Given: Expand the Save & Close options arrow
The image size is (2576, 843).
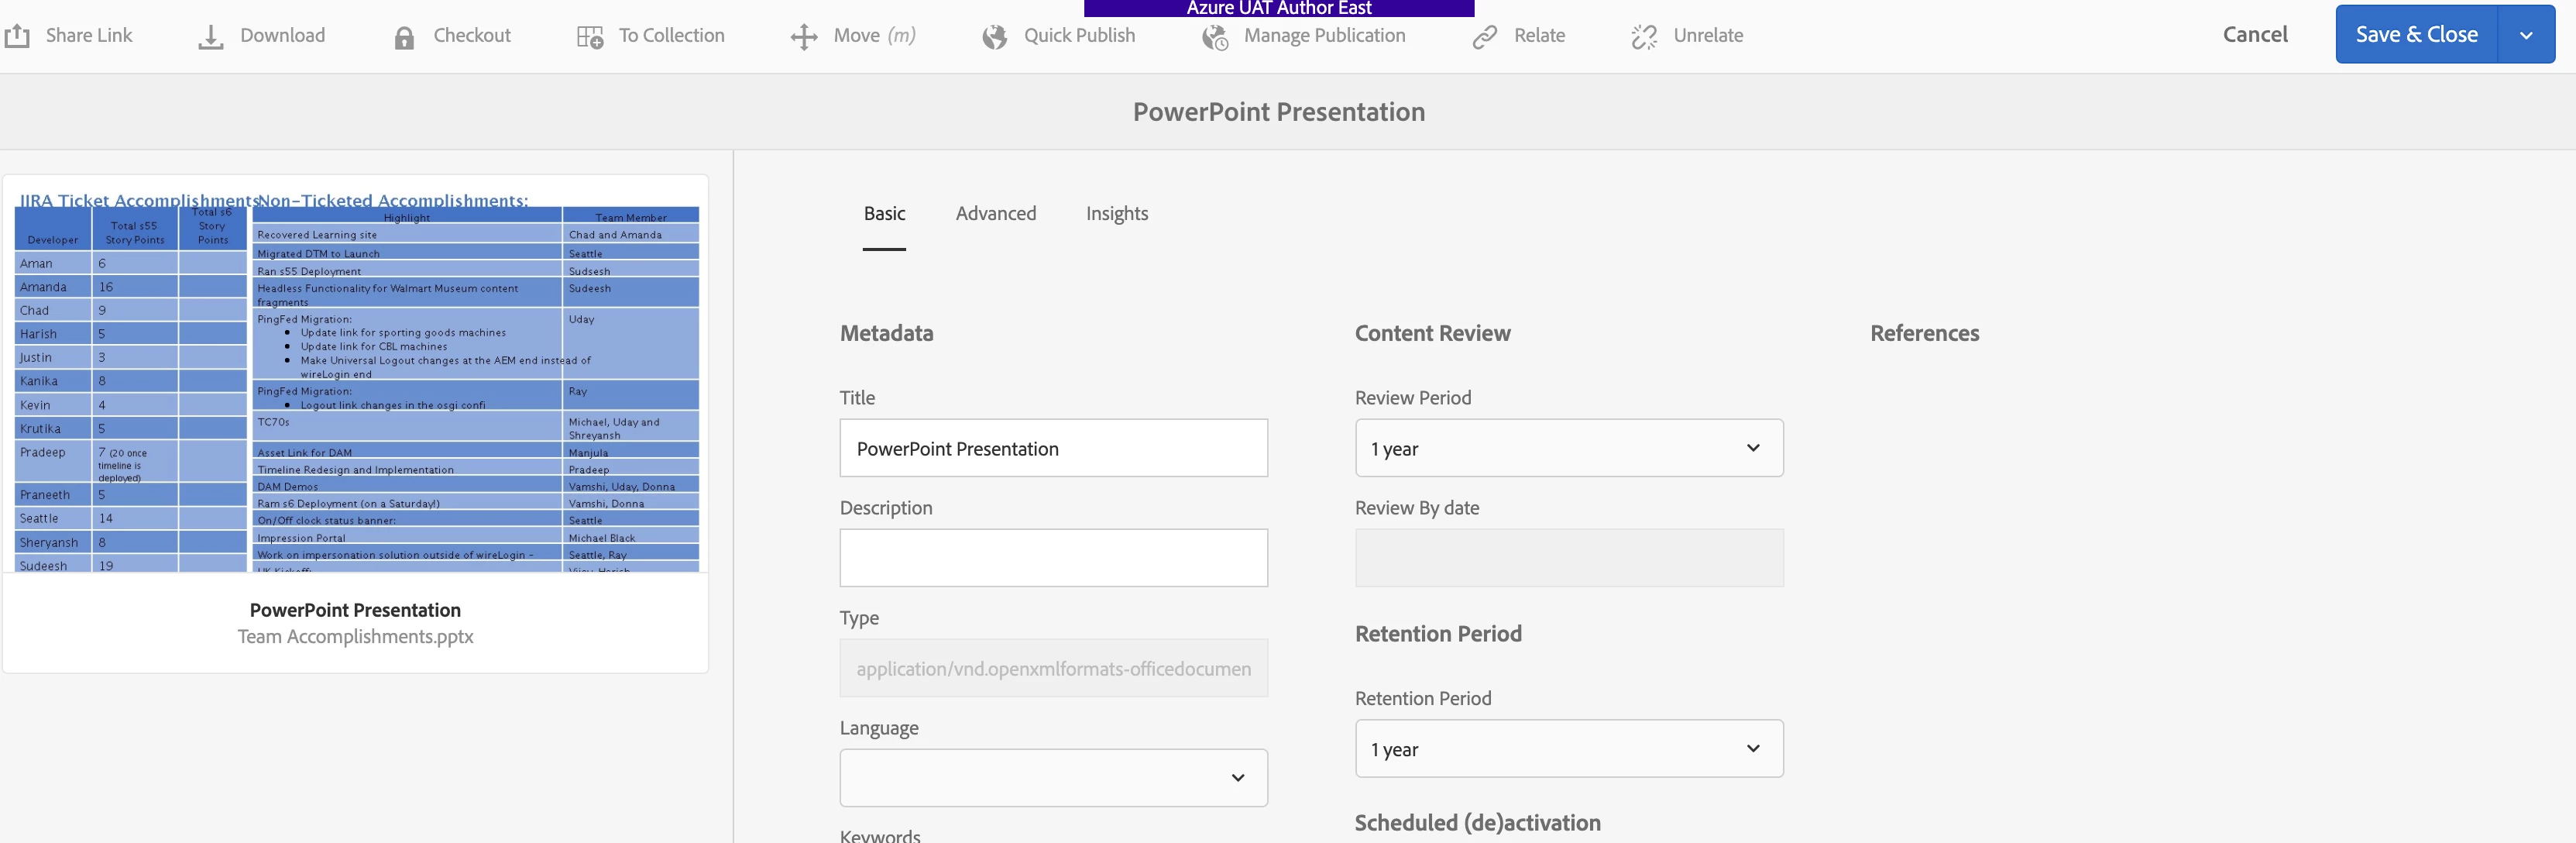Looking at the screenshot, I should [2525, 35].
